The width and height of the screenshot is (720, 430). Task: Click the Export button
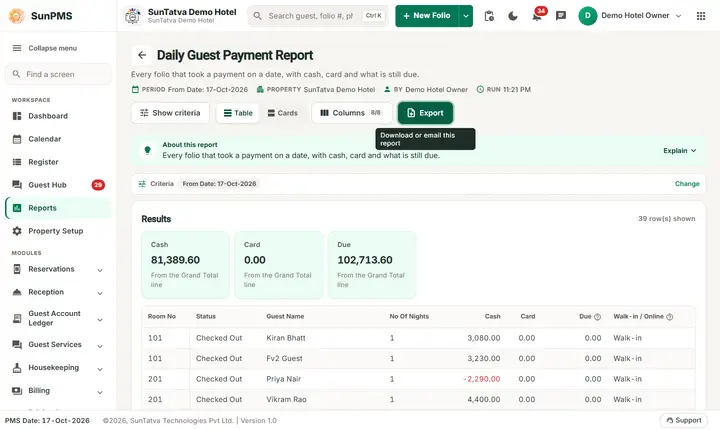[x=425, y=113]
